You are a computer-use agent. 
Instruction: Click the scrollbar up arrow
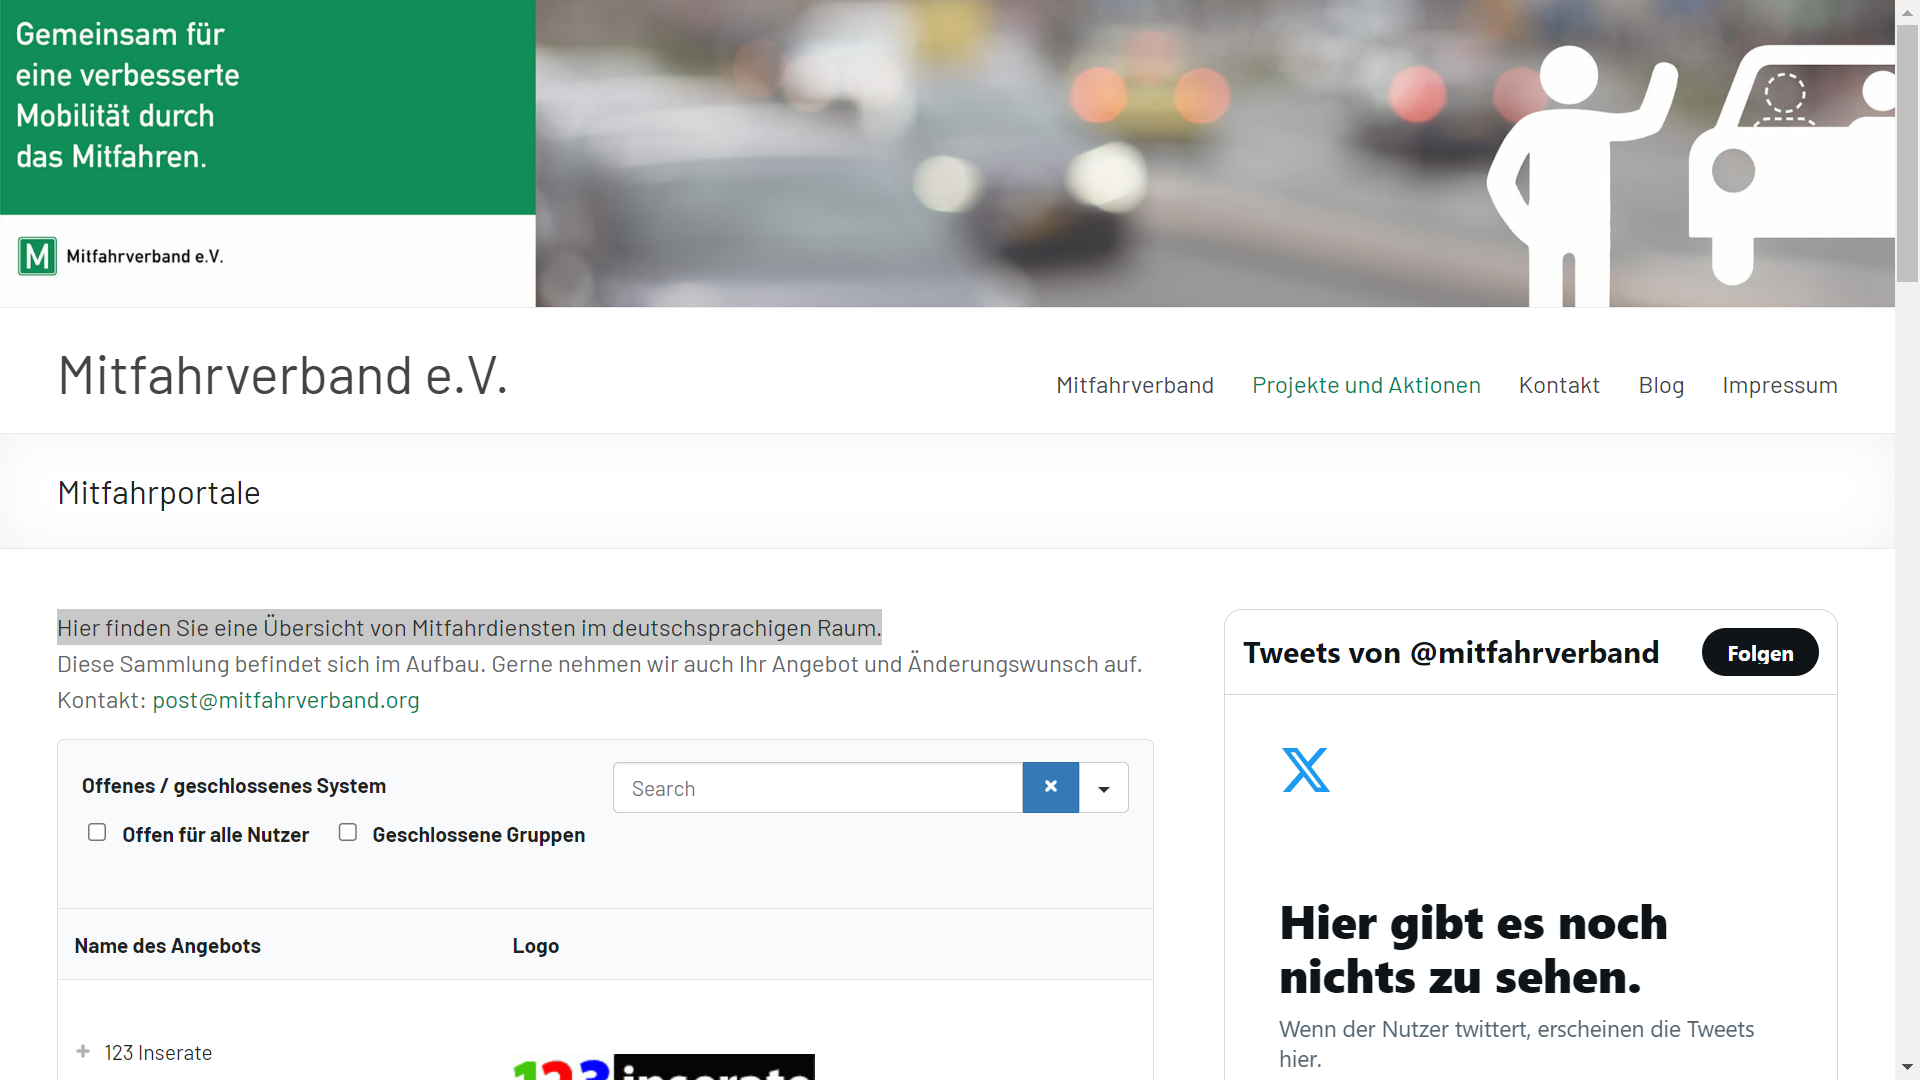(x=1907, y=13)
